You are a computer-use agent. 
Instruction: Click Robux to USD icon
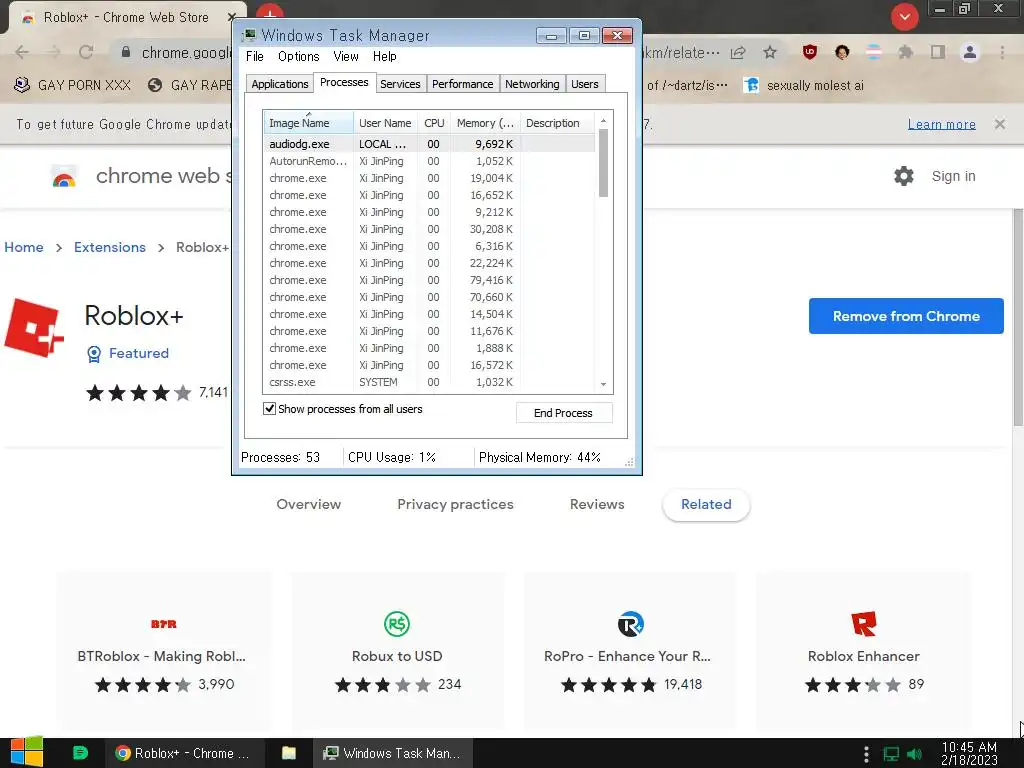(397, 624)
